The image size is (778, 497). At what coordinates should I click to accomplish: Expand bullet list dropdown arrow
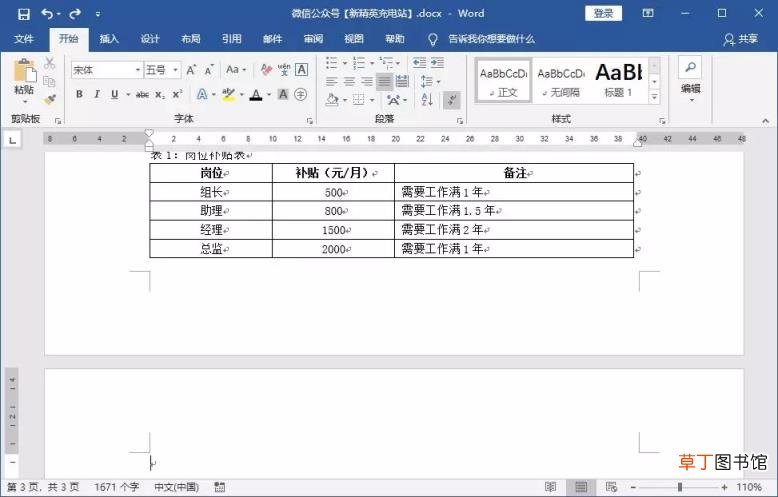click(x=344, y=63)
